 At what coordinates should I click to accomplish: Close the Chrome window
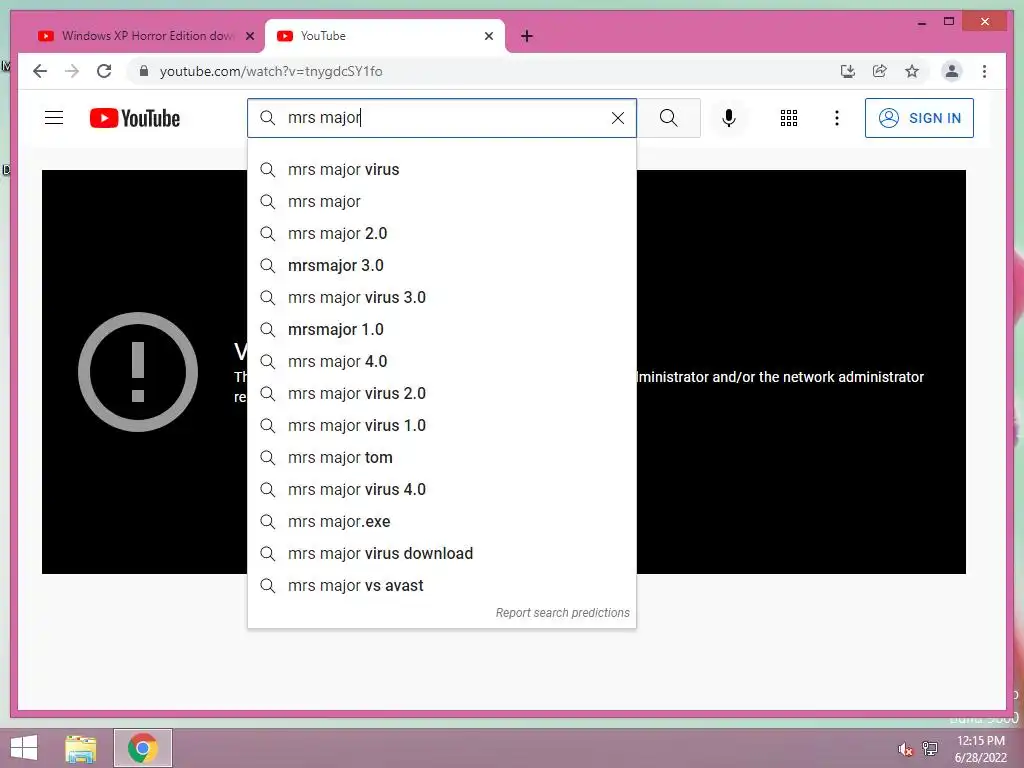pyautogui.click(x=985, y=22)
